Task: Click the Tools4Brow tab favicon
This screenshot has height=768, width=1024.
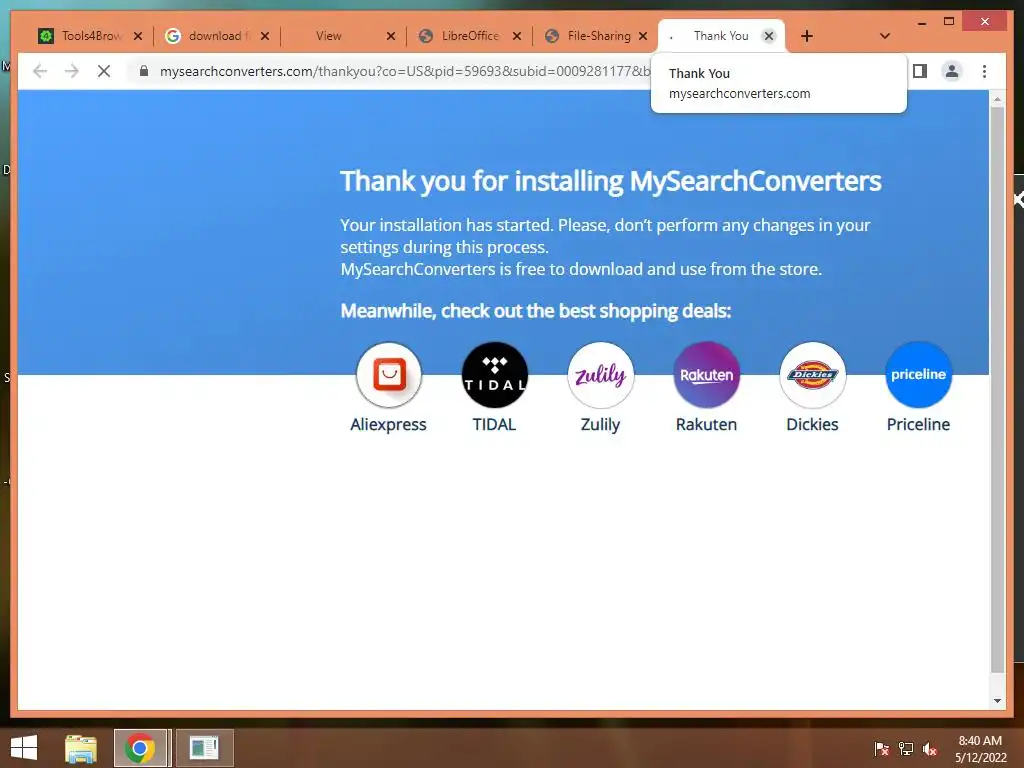Action: (46, 36)
